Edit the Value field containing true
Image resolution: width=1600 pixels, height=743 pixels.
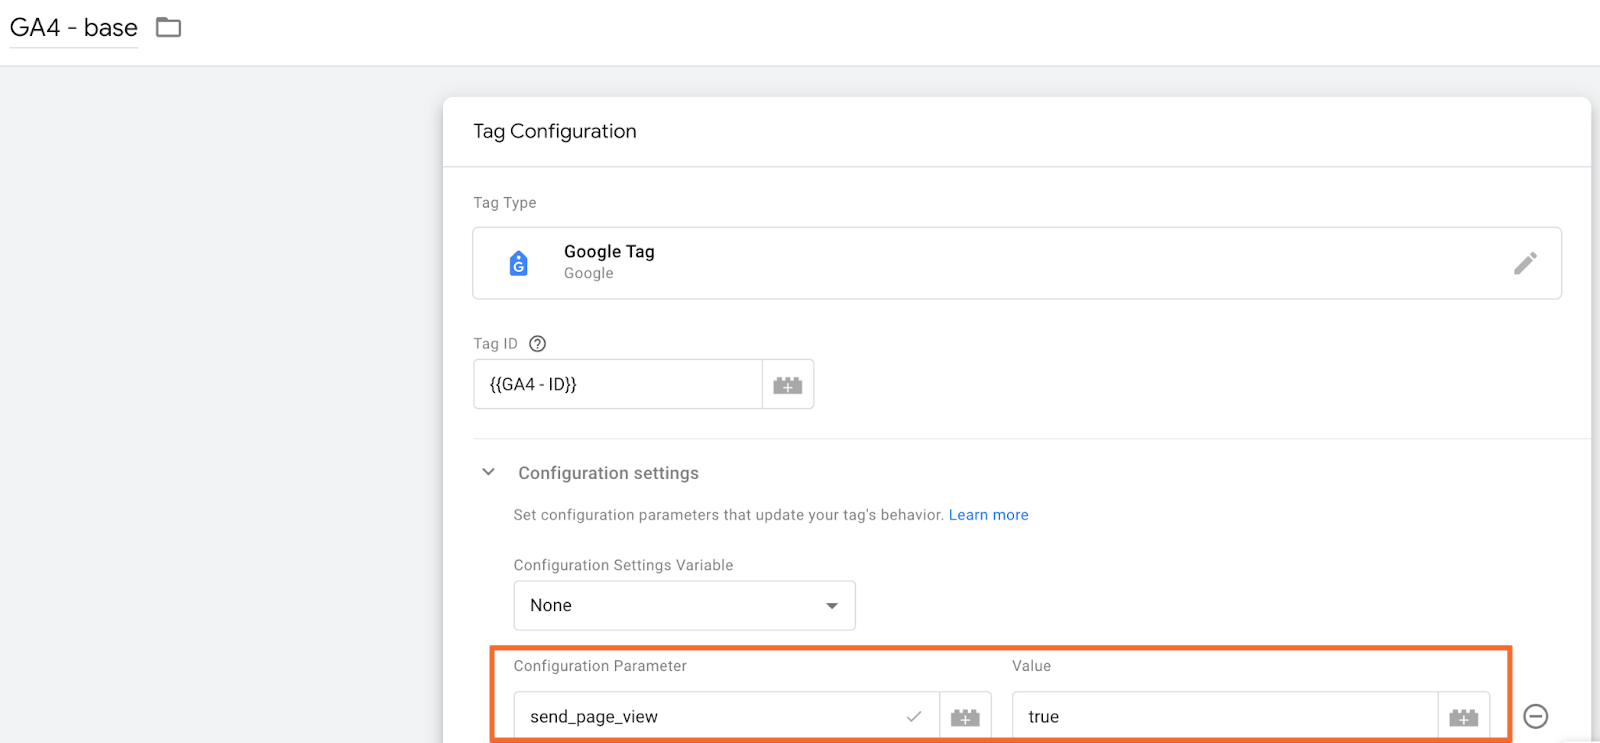(x=1225, y=717)
